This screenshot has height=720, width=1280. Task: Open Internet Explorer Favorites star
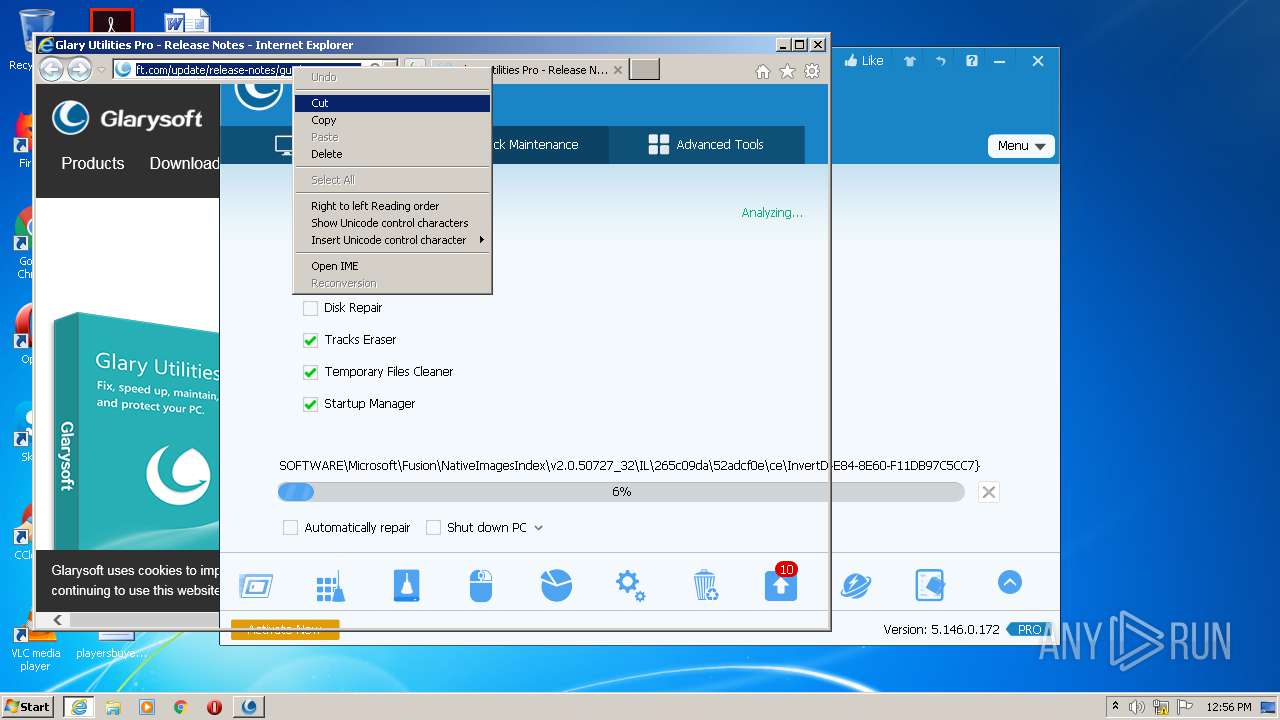click(787, 71)
